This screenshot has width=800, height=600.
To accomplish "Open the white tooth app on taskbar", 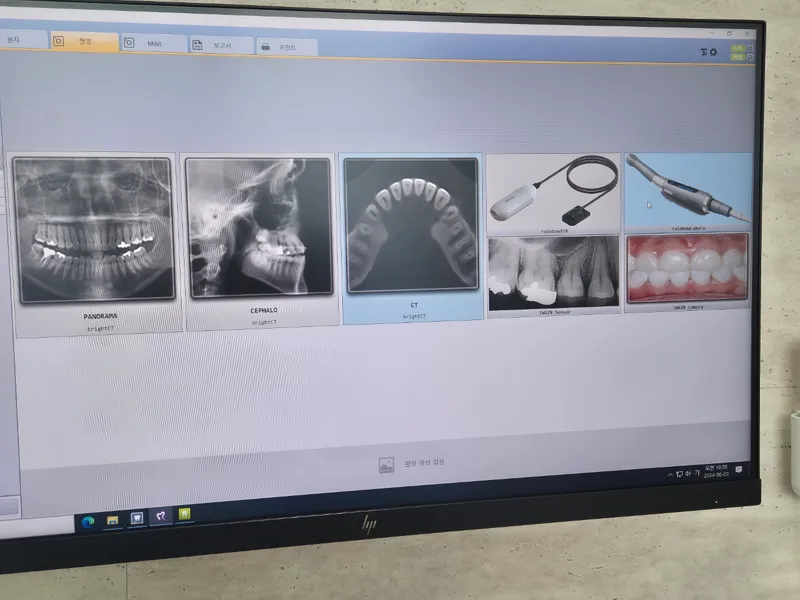I will pyautogui.click(x=137, y=518).
